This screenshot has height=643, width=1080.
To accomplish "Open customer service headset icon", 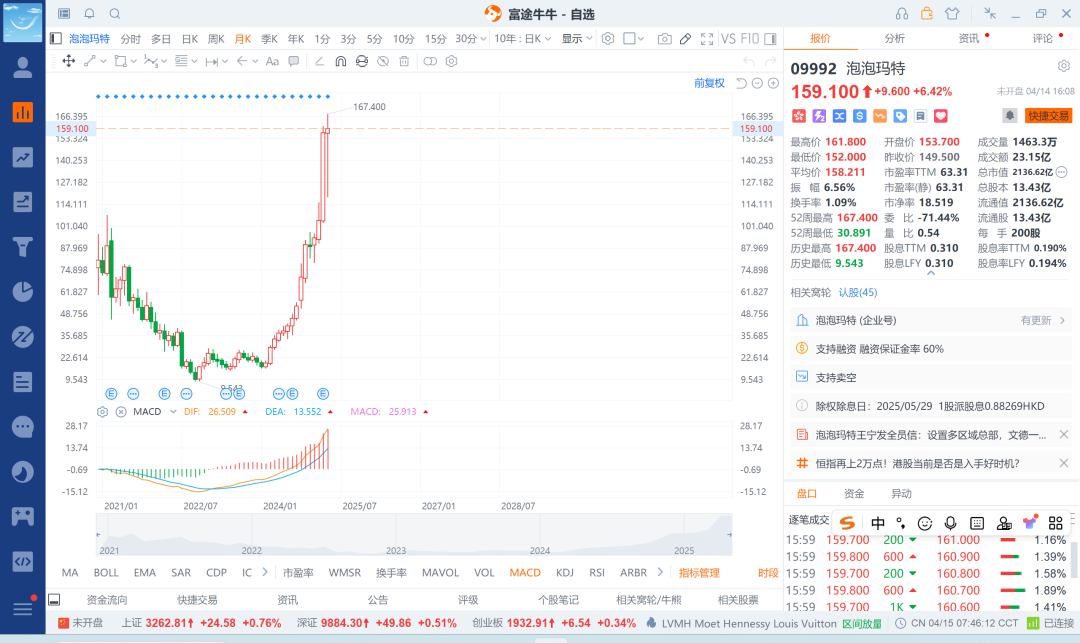I will (x=902, y=14).
